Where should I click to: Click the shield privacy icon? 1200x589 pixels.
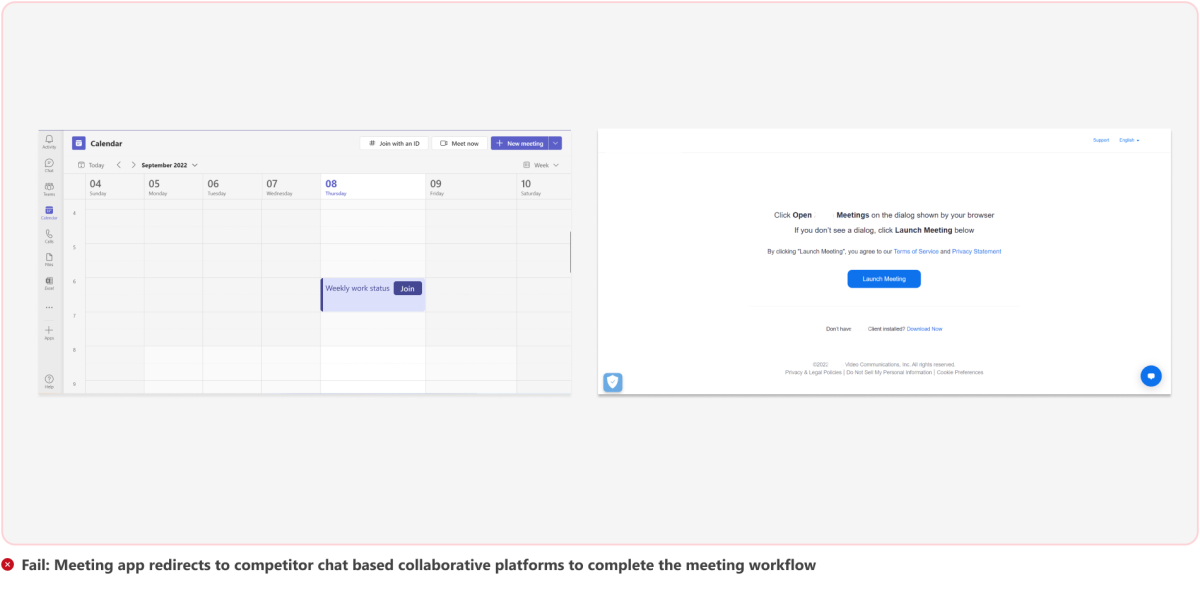click(x=612, y=382)
